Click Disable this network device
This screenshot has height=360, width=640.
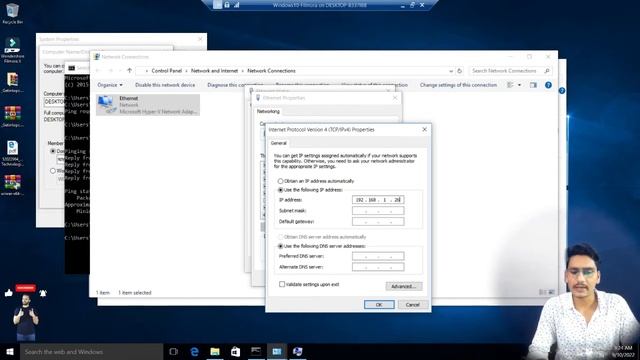tap(165, 85)
